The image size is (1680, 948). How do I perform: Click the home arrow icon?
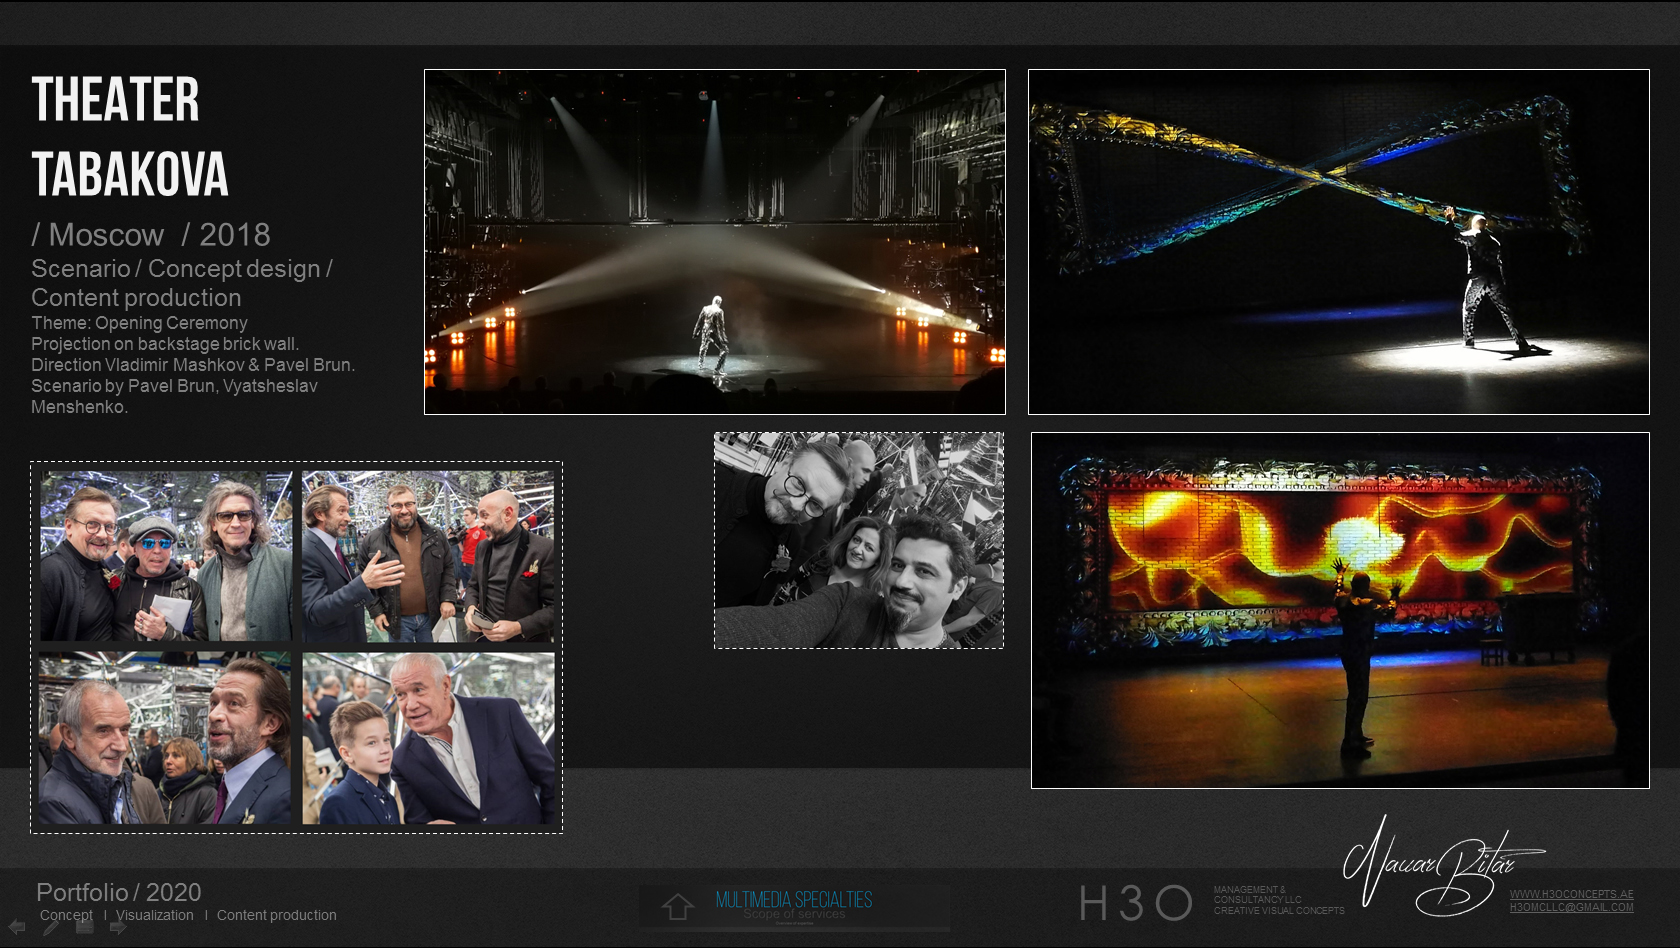(x=677, y=906)
